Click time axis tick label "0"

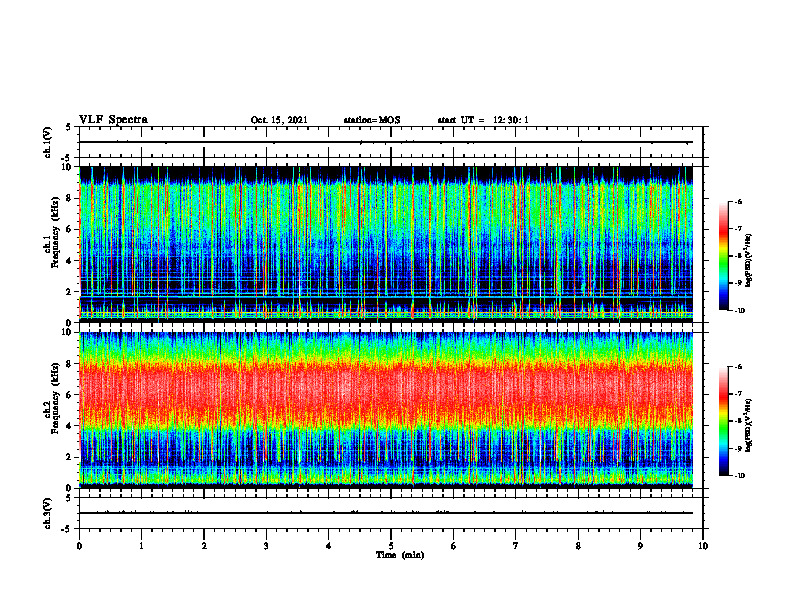79,546
